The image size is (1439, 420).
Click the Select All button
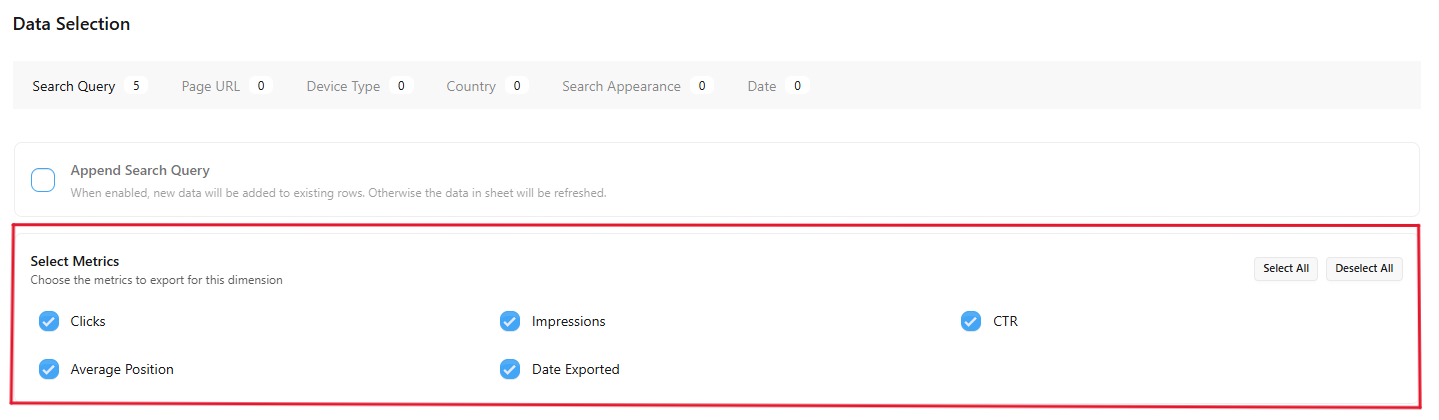coord(1286,269)
